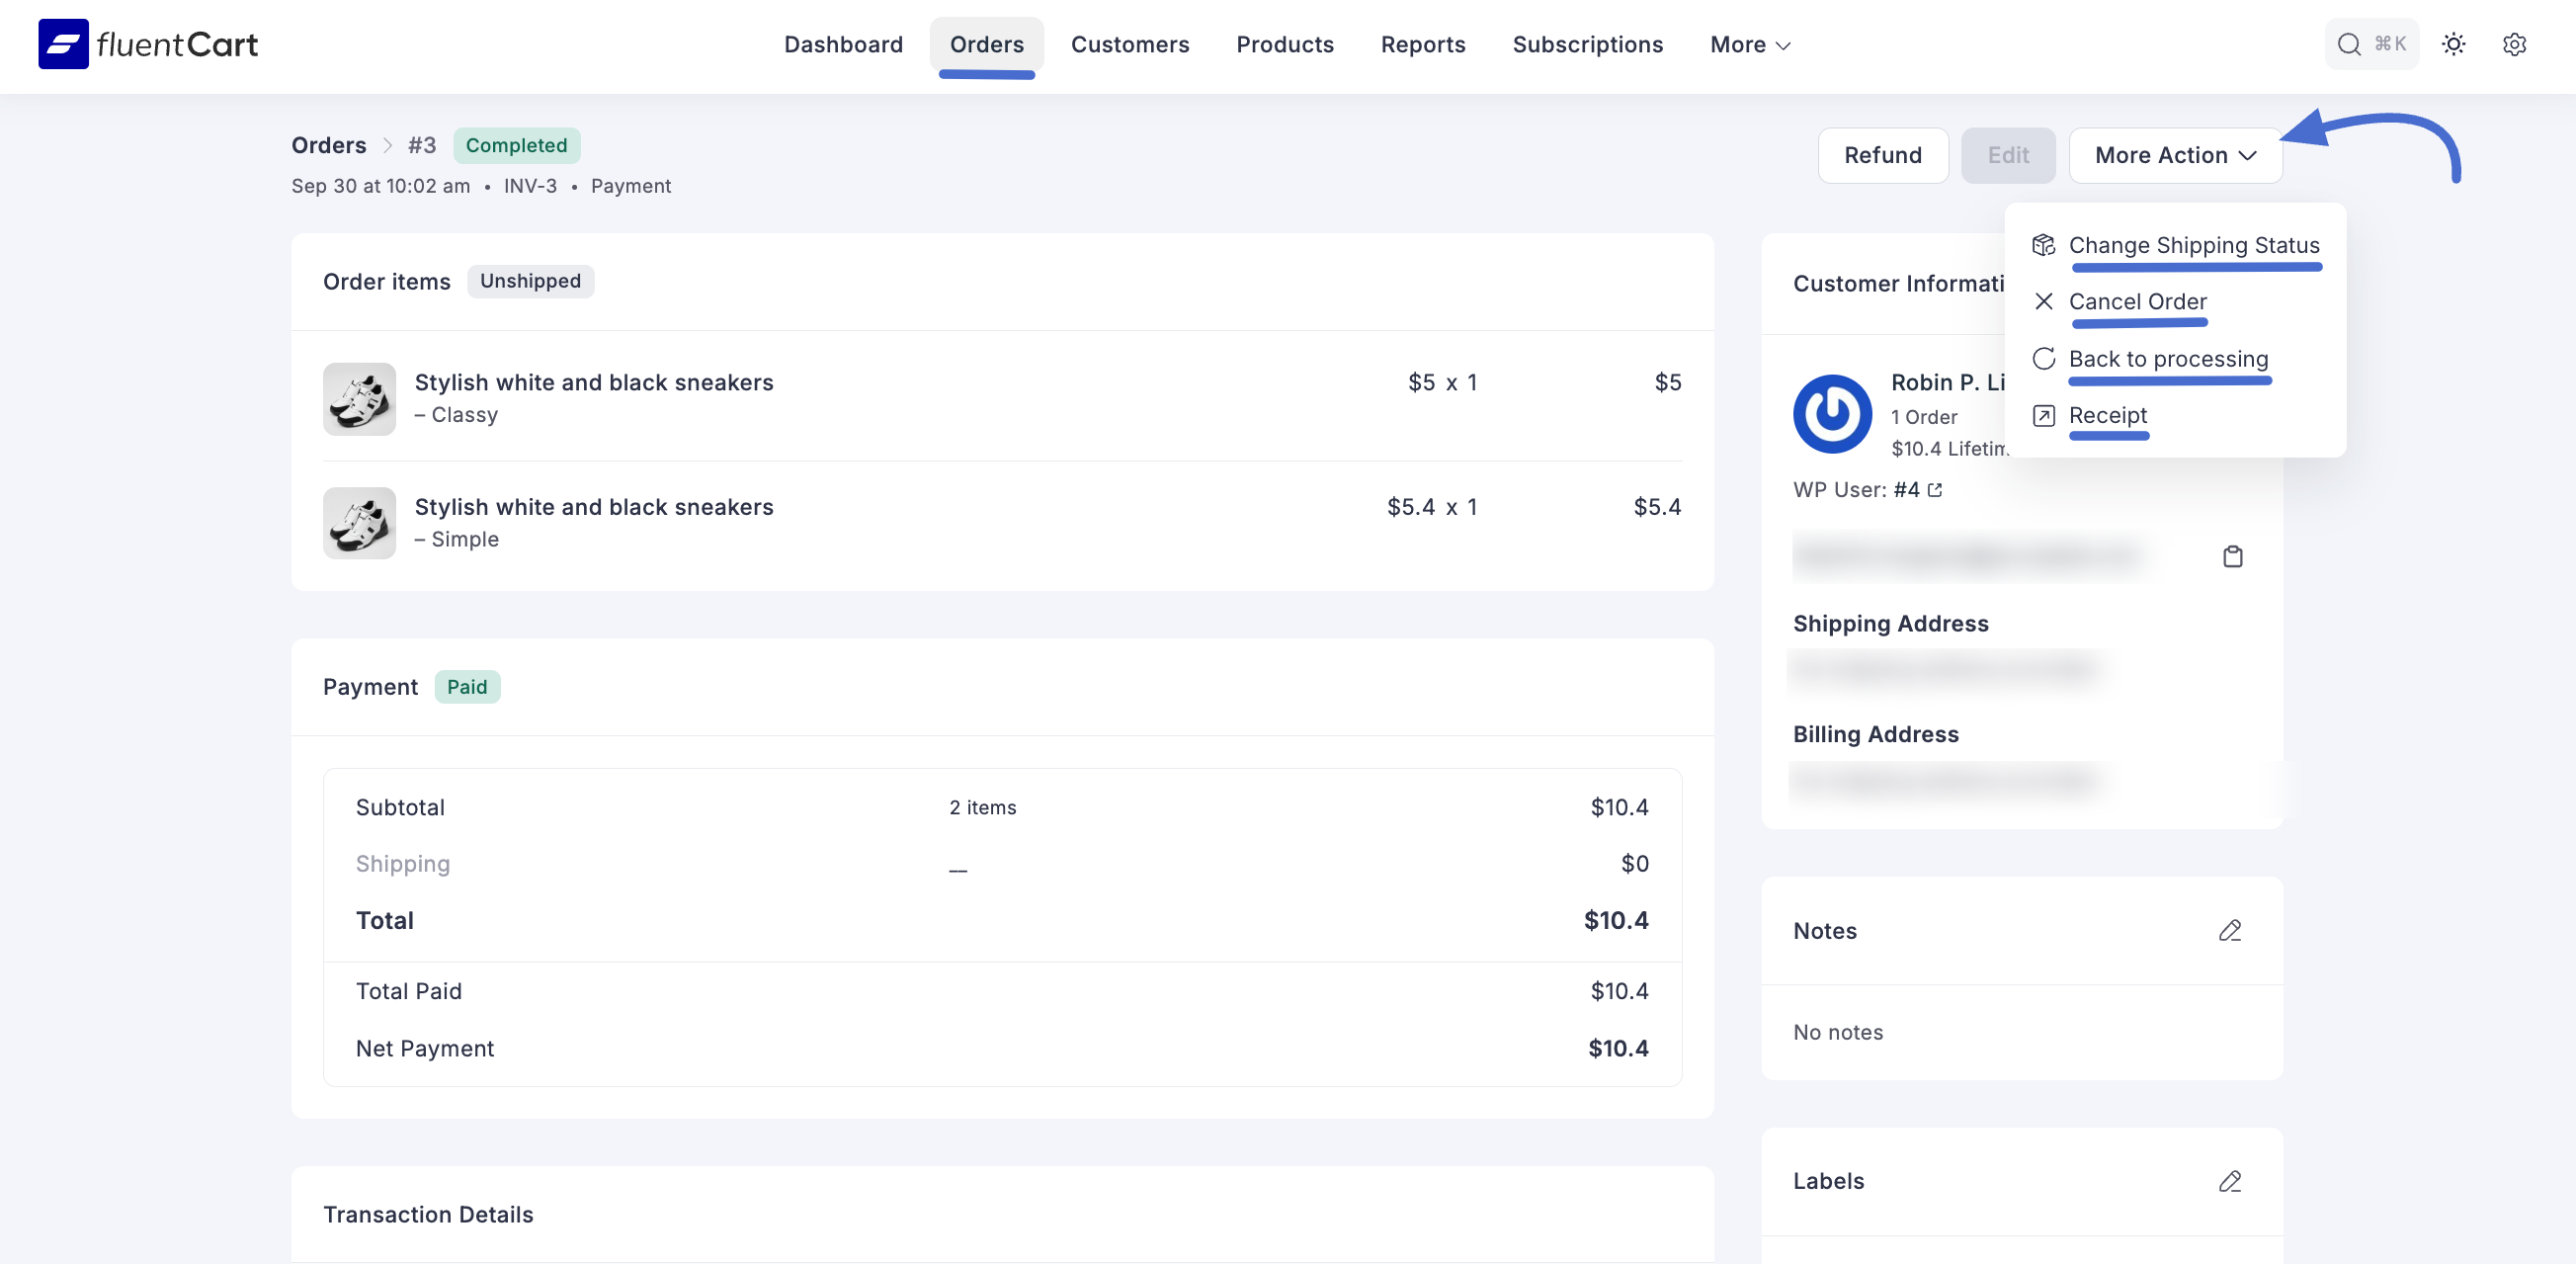Copy customer email with clipboard icon

(2232, 556)
